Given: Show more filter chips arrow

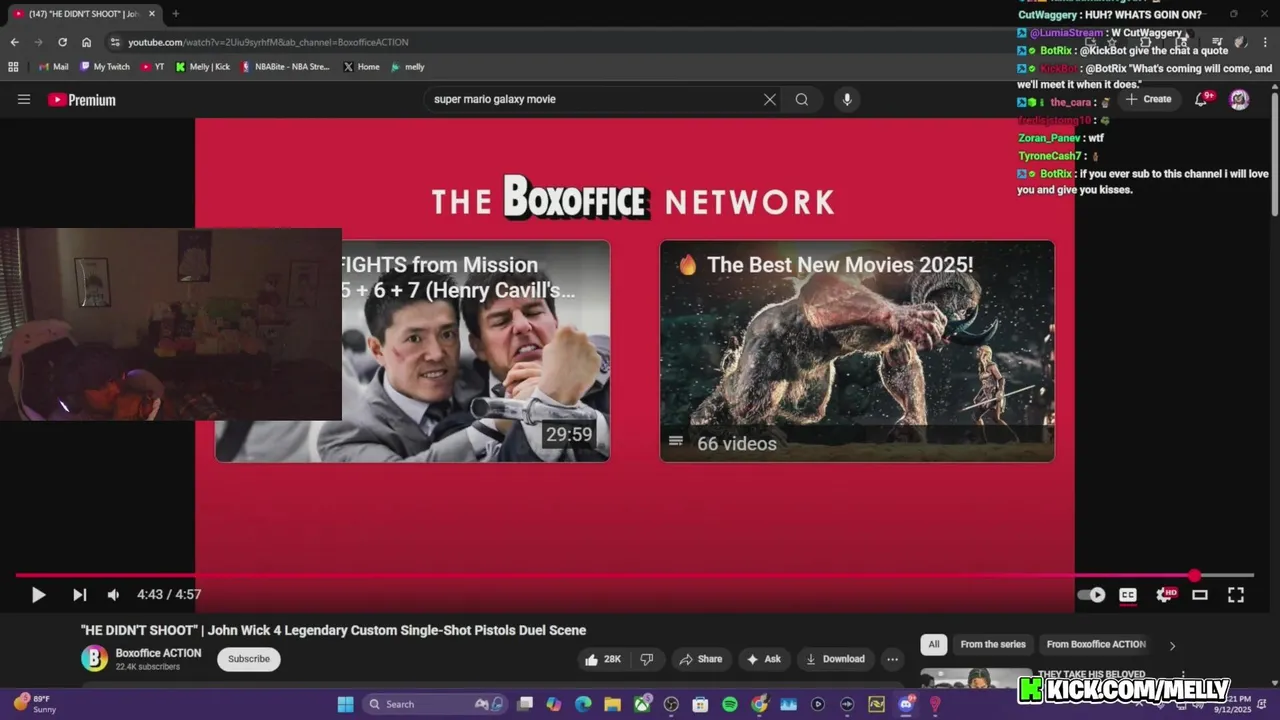Looking at the screenshot, I should click(x=1172, y=645).
